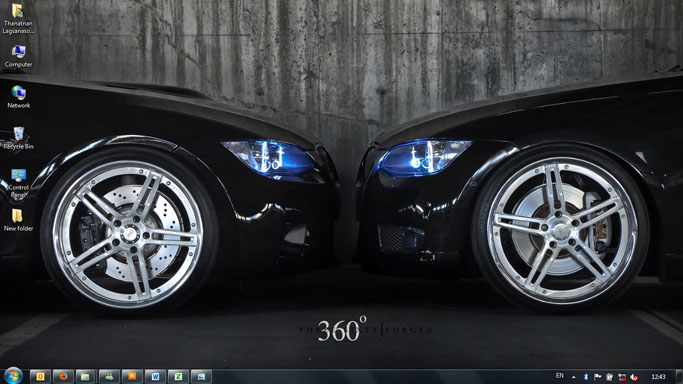Open the network status tray icon
Image resolution: width=683 pixels, height=384 pixels.
click(622, 377)
